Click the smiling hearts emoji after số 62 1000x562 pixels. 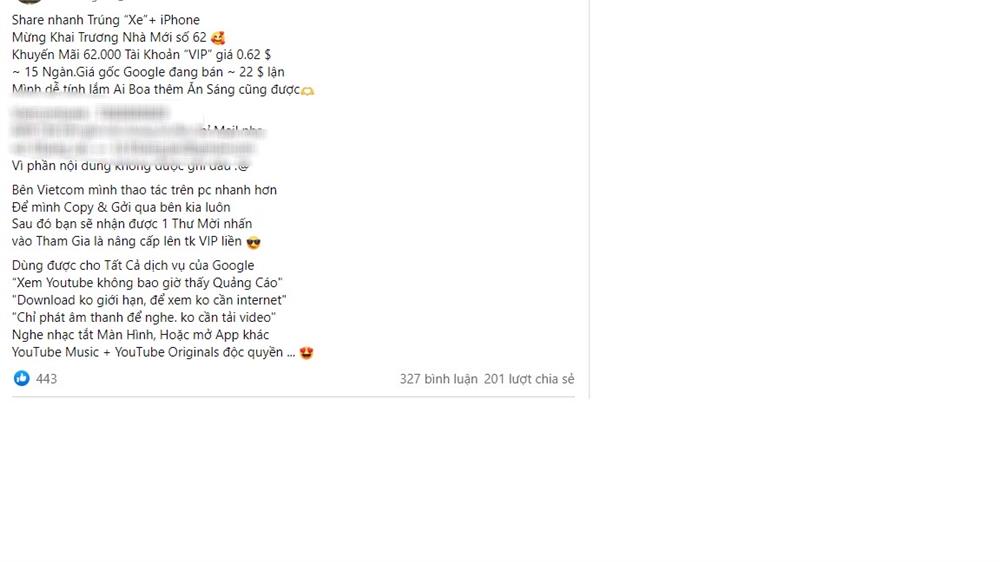tap(218, 38)
